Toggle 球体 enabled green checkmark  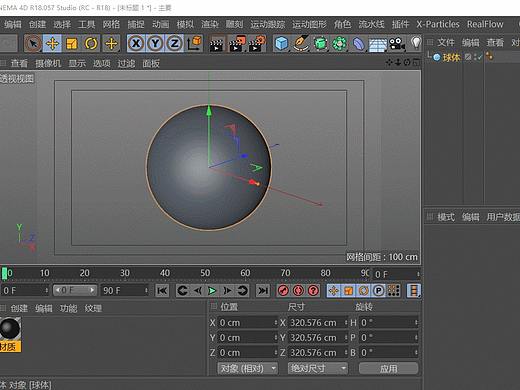[x=480, y=57]
